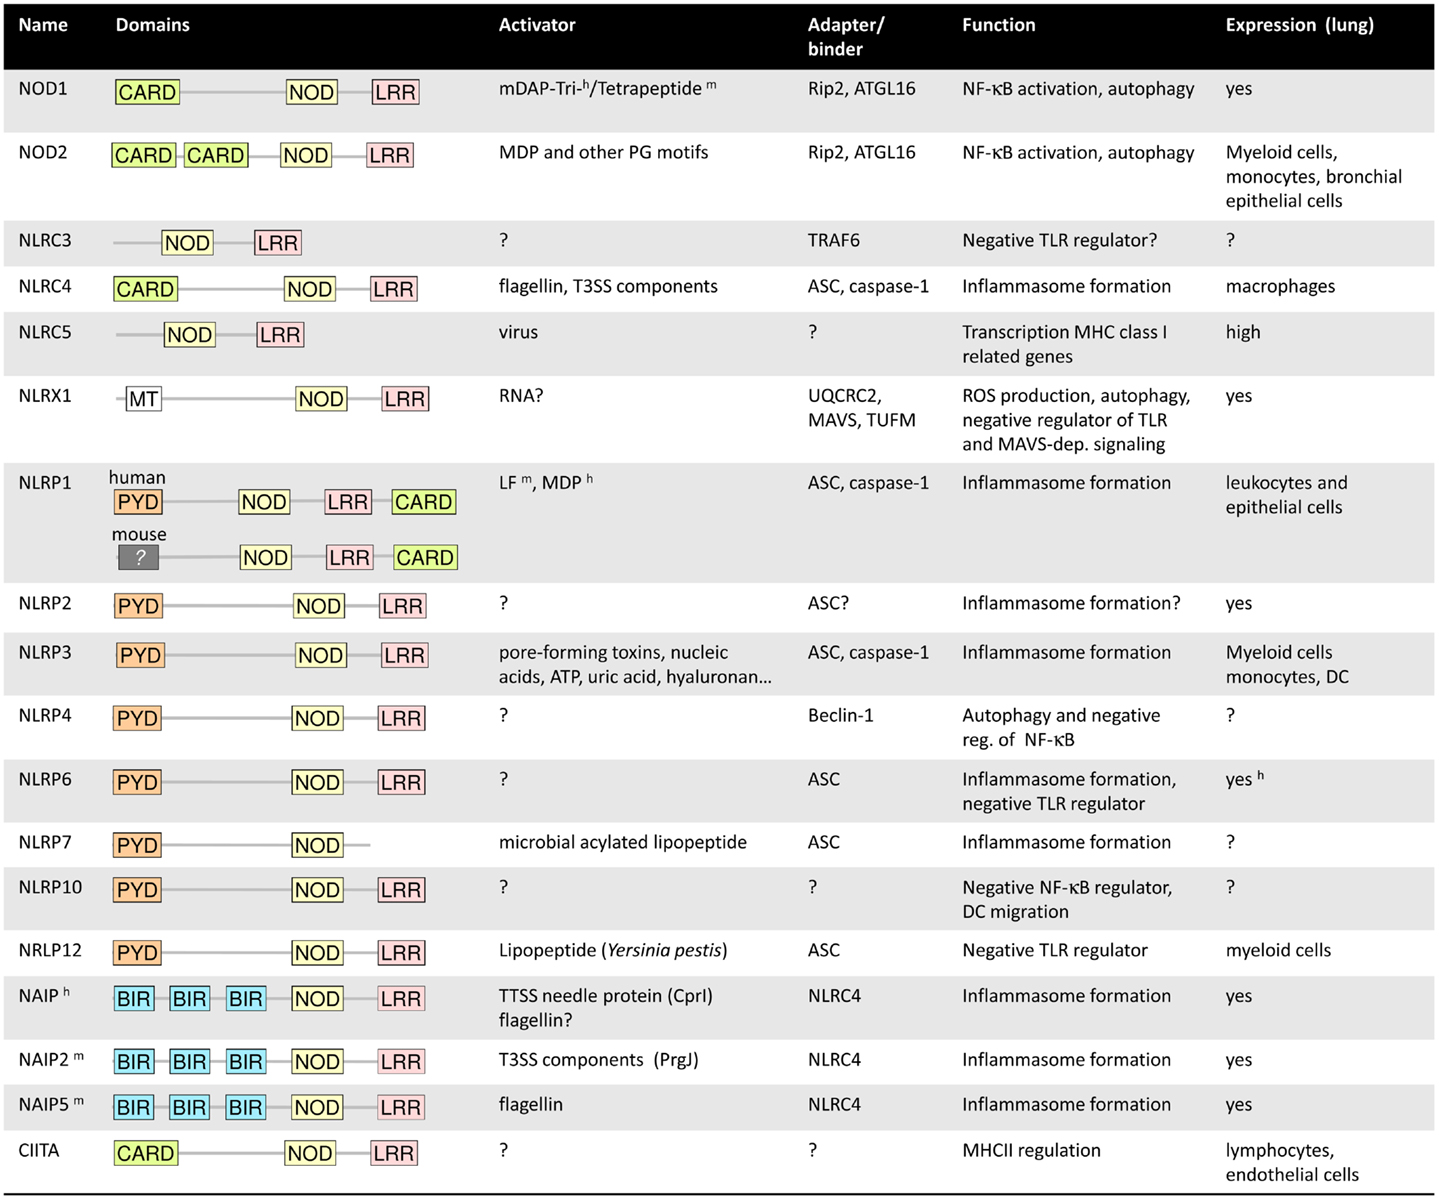This screenshot has height=1200, width=1439.
Task: Click the MT domain box in NLRX1 row
Action: 143,399
